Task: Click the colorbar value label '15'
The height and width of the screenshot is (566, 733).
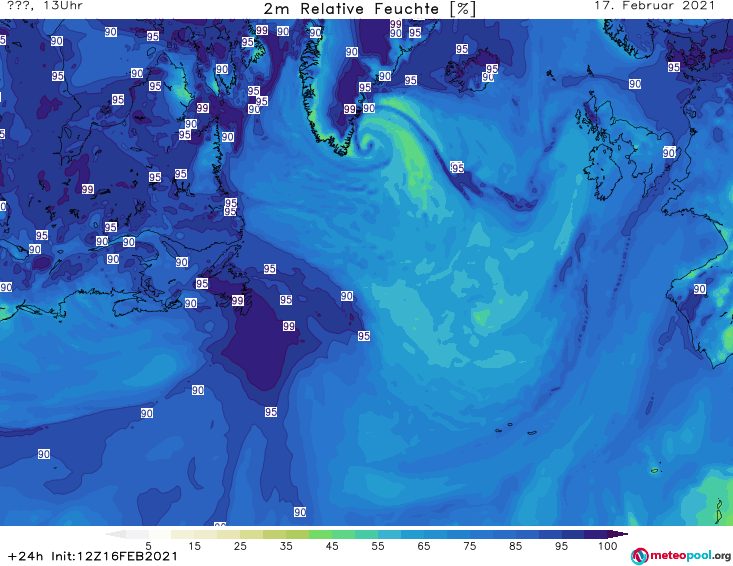Action: pyautogui.click(x=194, y=546)
